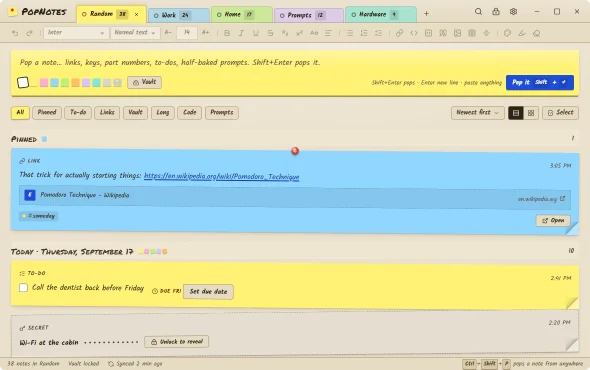Change text case with Aa icon
The width and height of the screenshot is (590, 370).
(x=314, y=33)
